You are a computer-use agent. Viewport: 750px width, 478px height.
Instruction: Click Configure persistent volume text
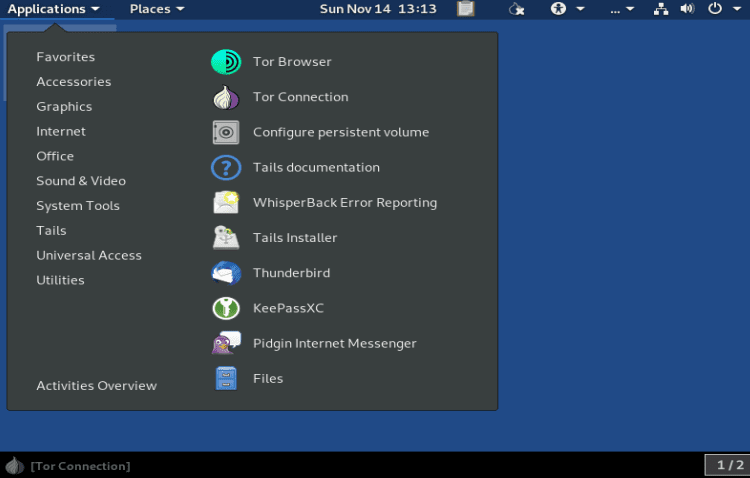341,133
